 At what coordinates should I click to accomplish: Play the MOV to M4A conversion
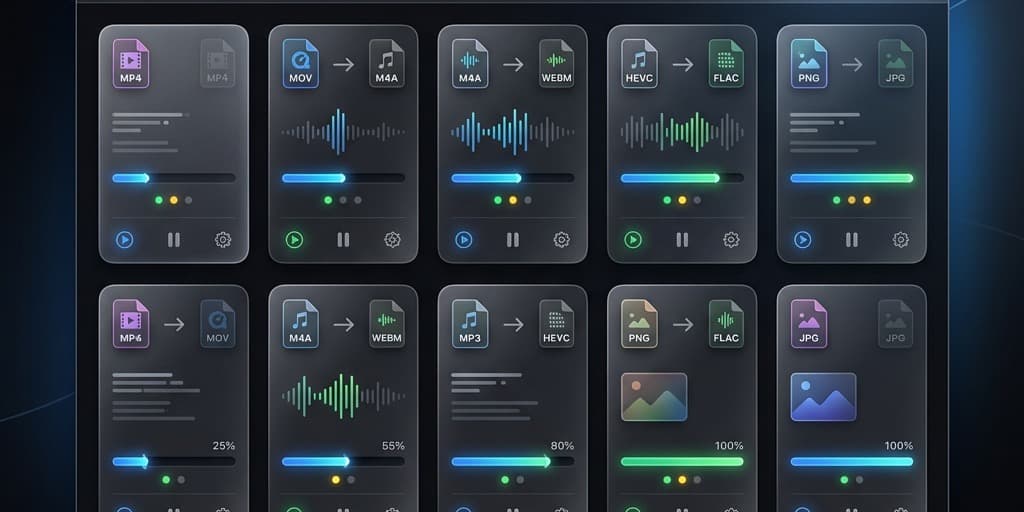tap(294, 240)
